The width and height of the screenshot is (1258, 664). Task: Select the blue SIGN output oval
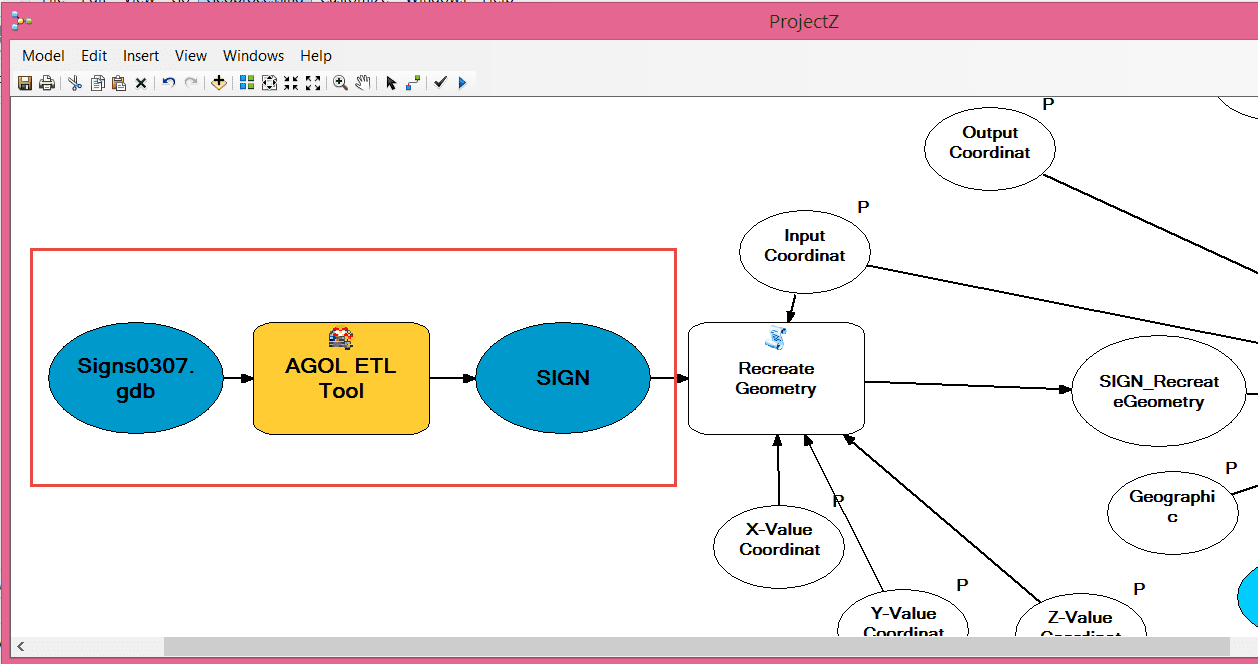click(563, 378)
